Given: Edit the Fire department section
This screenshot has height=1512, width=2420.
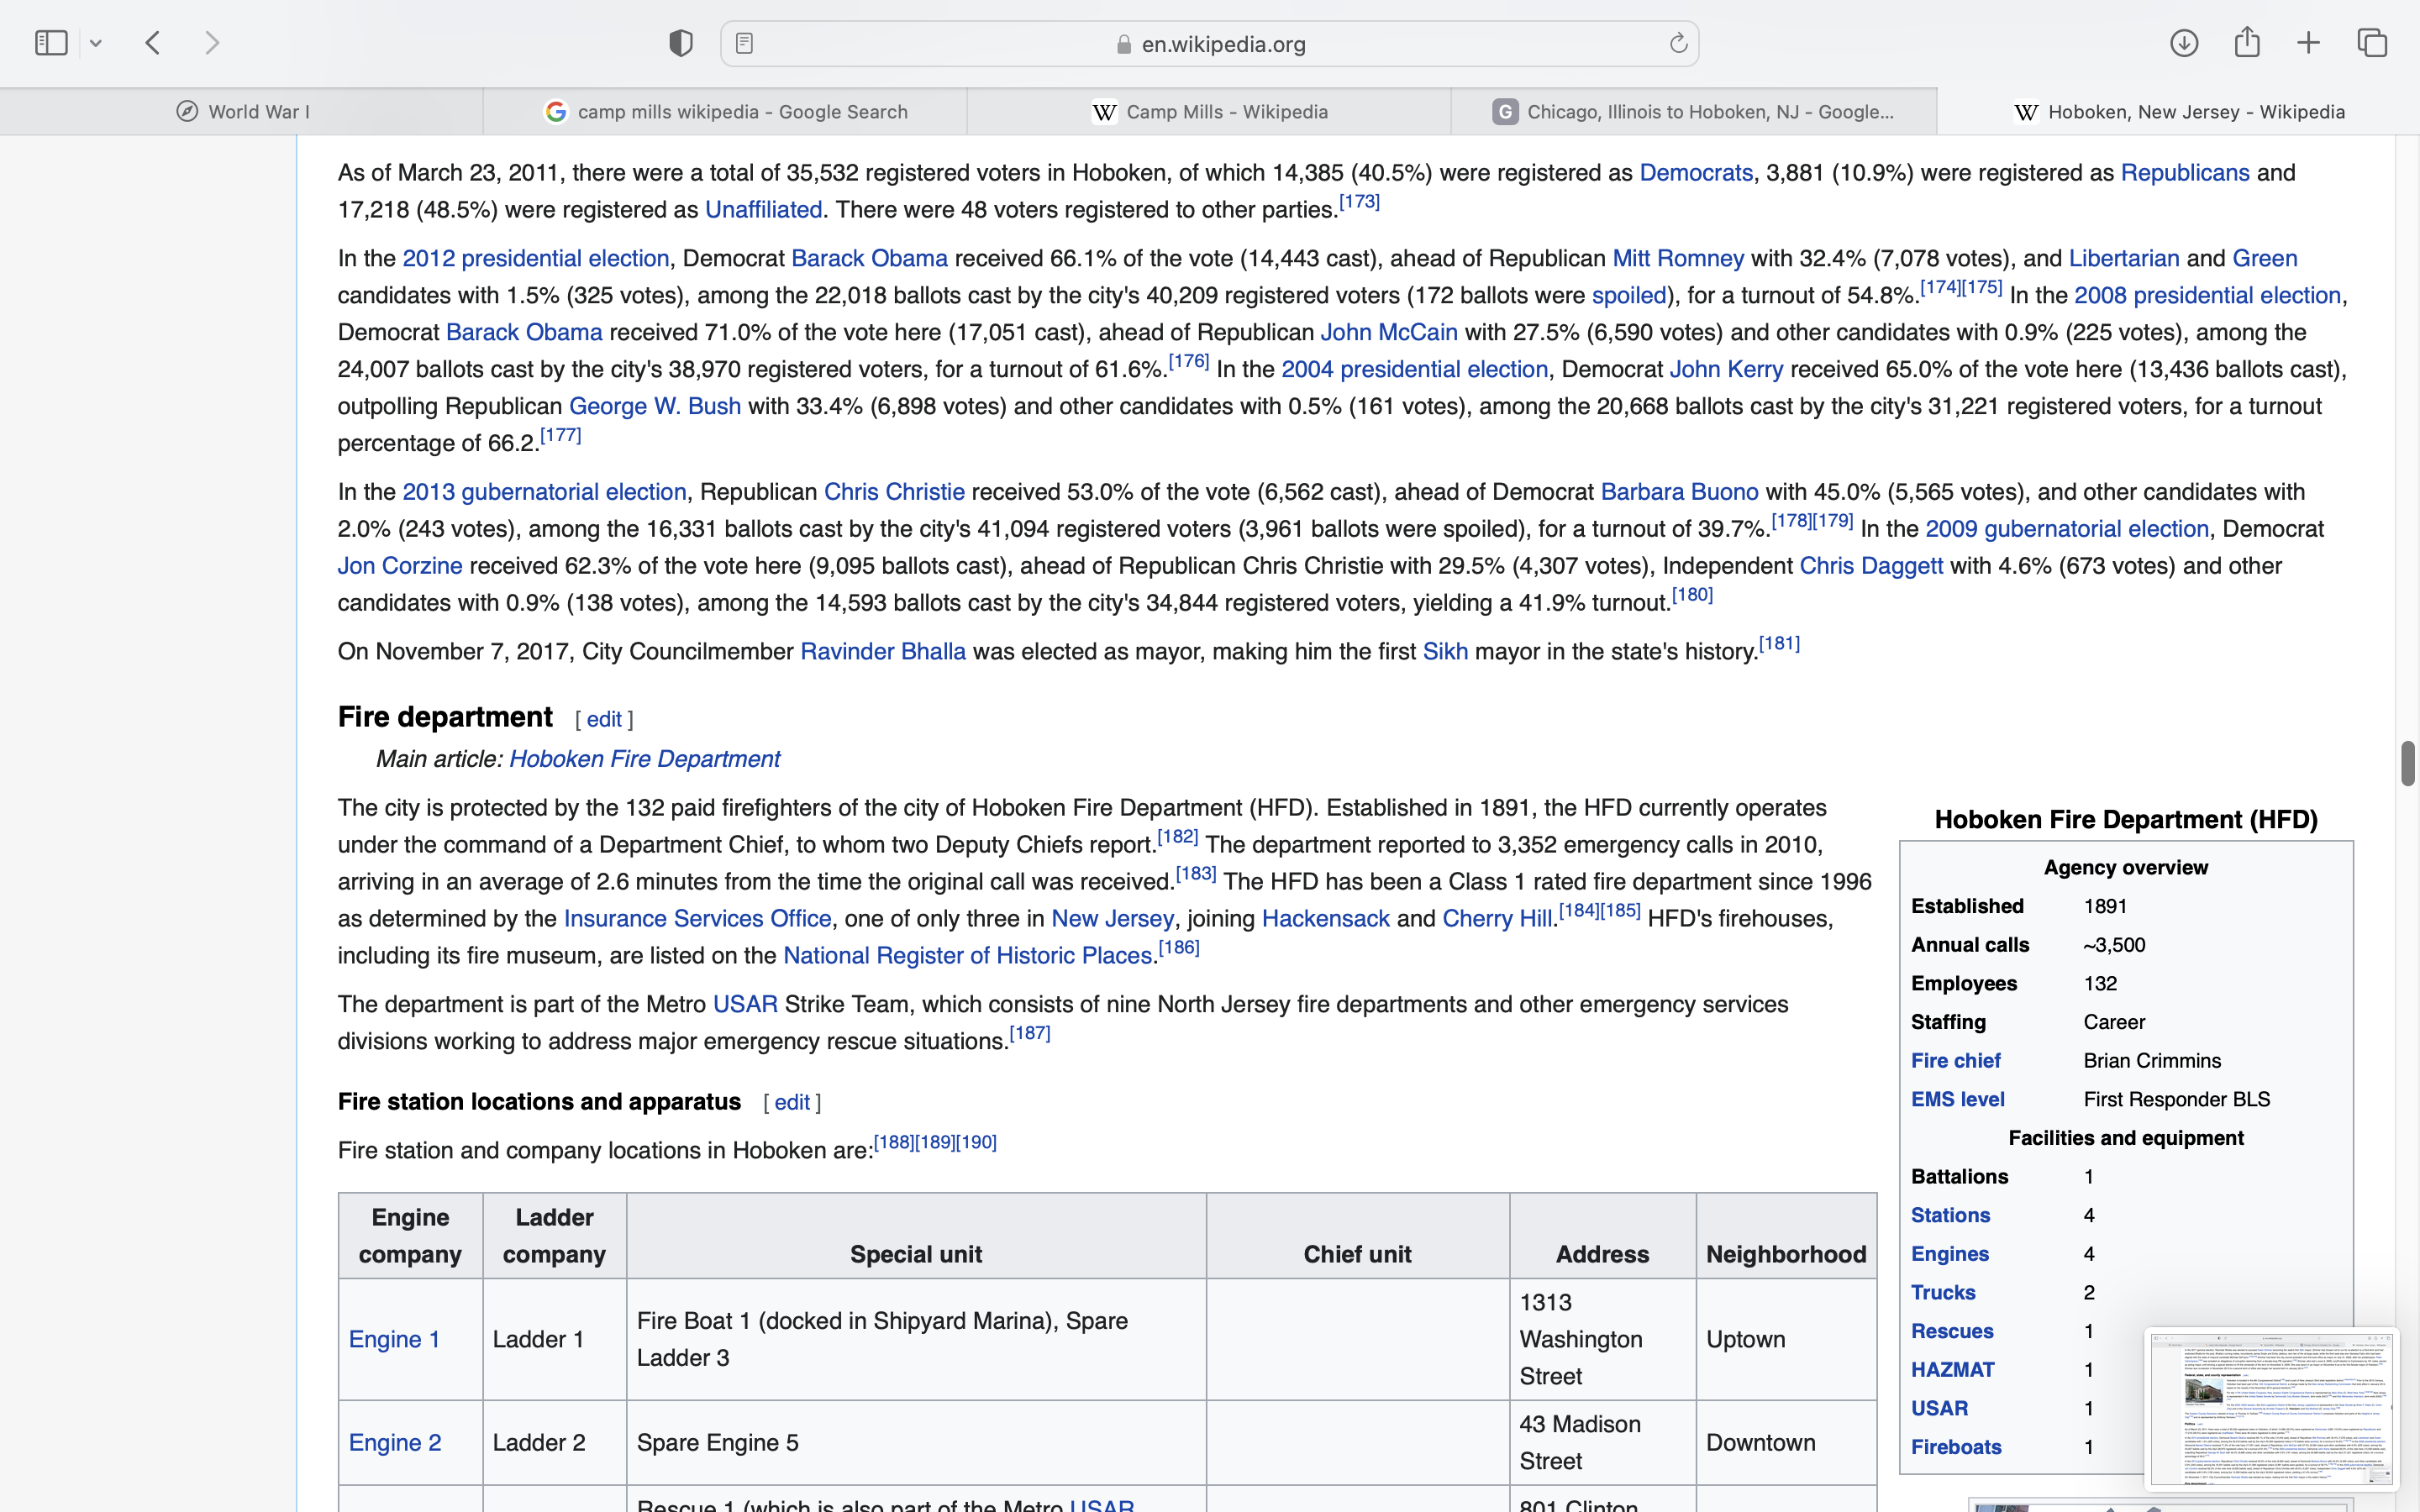Looking at the screenshot, I should click(x=604, y=720).
